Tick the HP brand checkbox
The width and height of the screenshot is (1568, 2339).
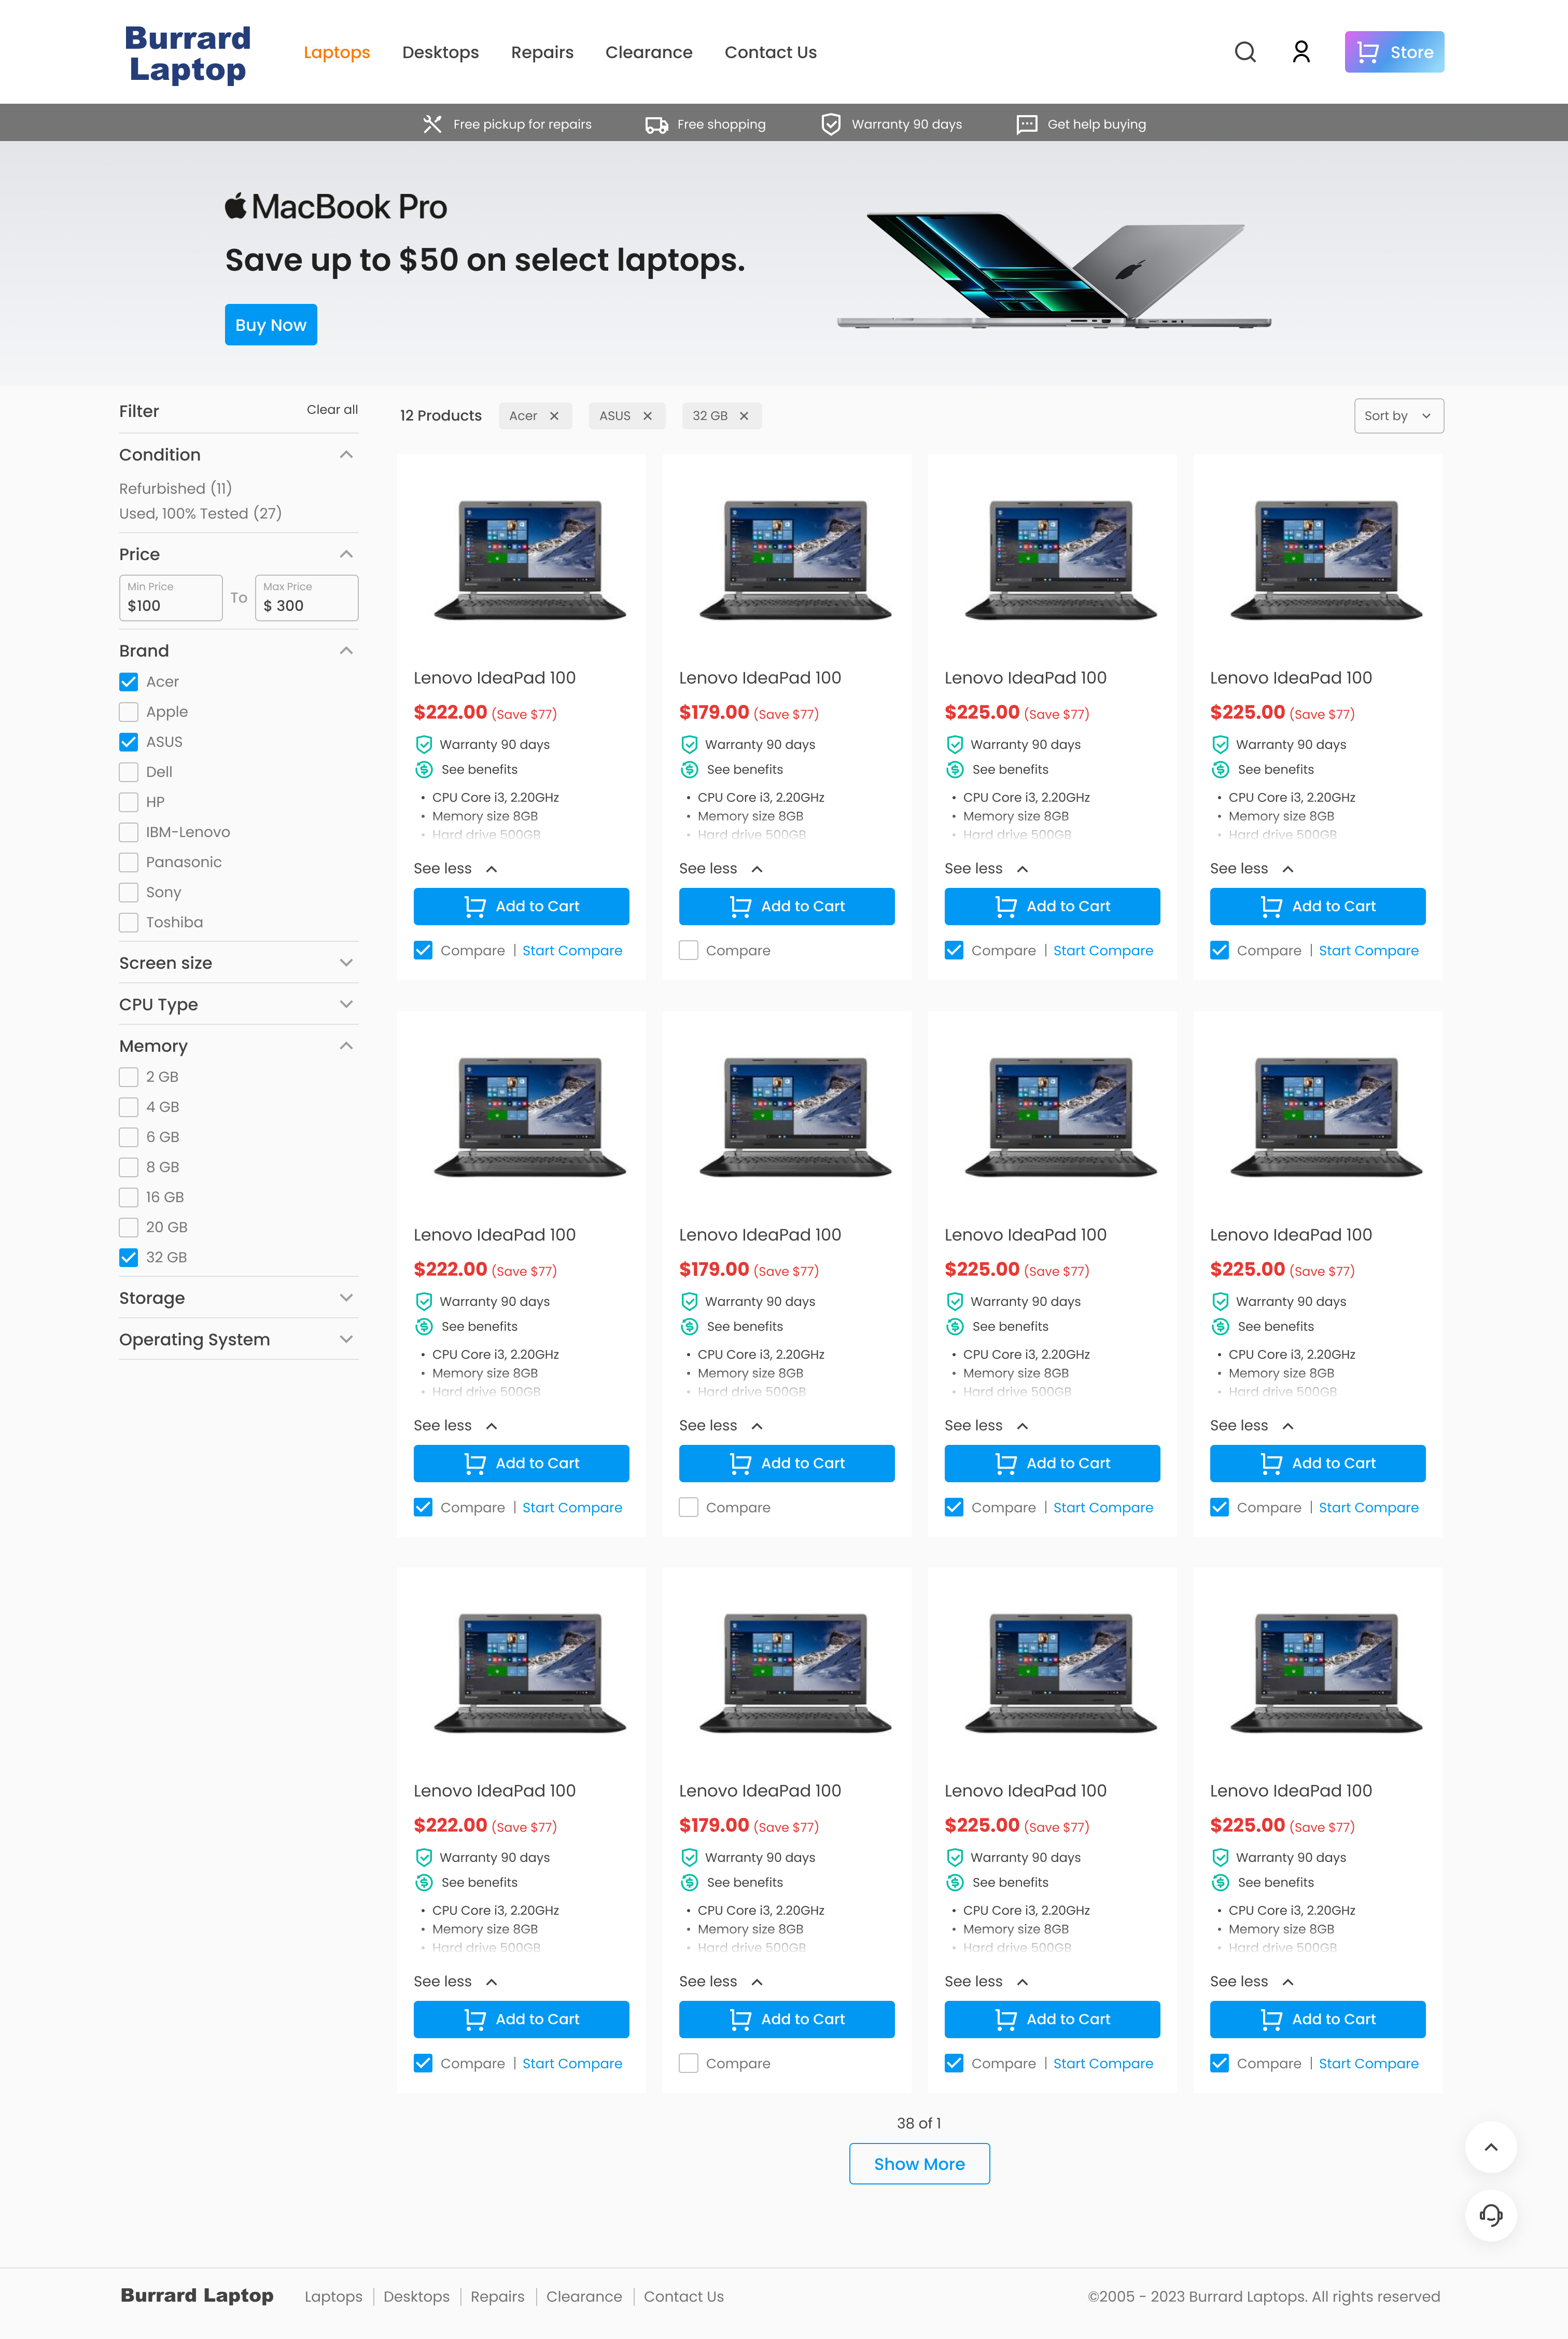pyautogui.click(x=128, y=802)
